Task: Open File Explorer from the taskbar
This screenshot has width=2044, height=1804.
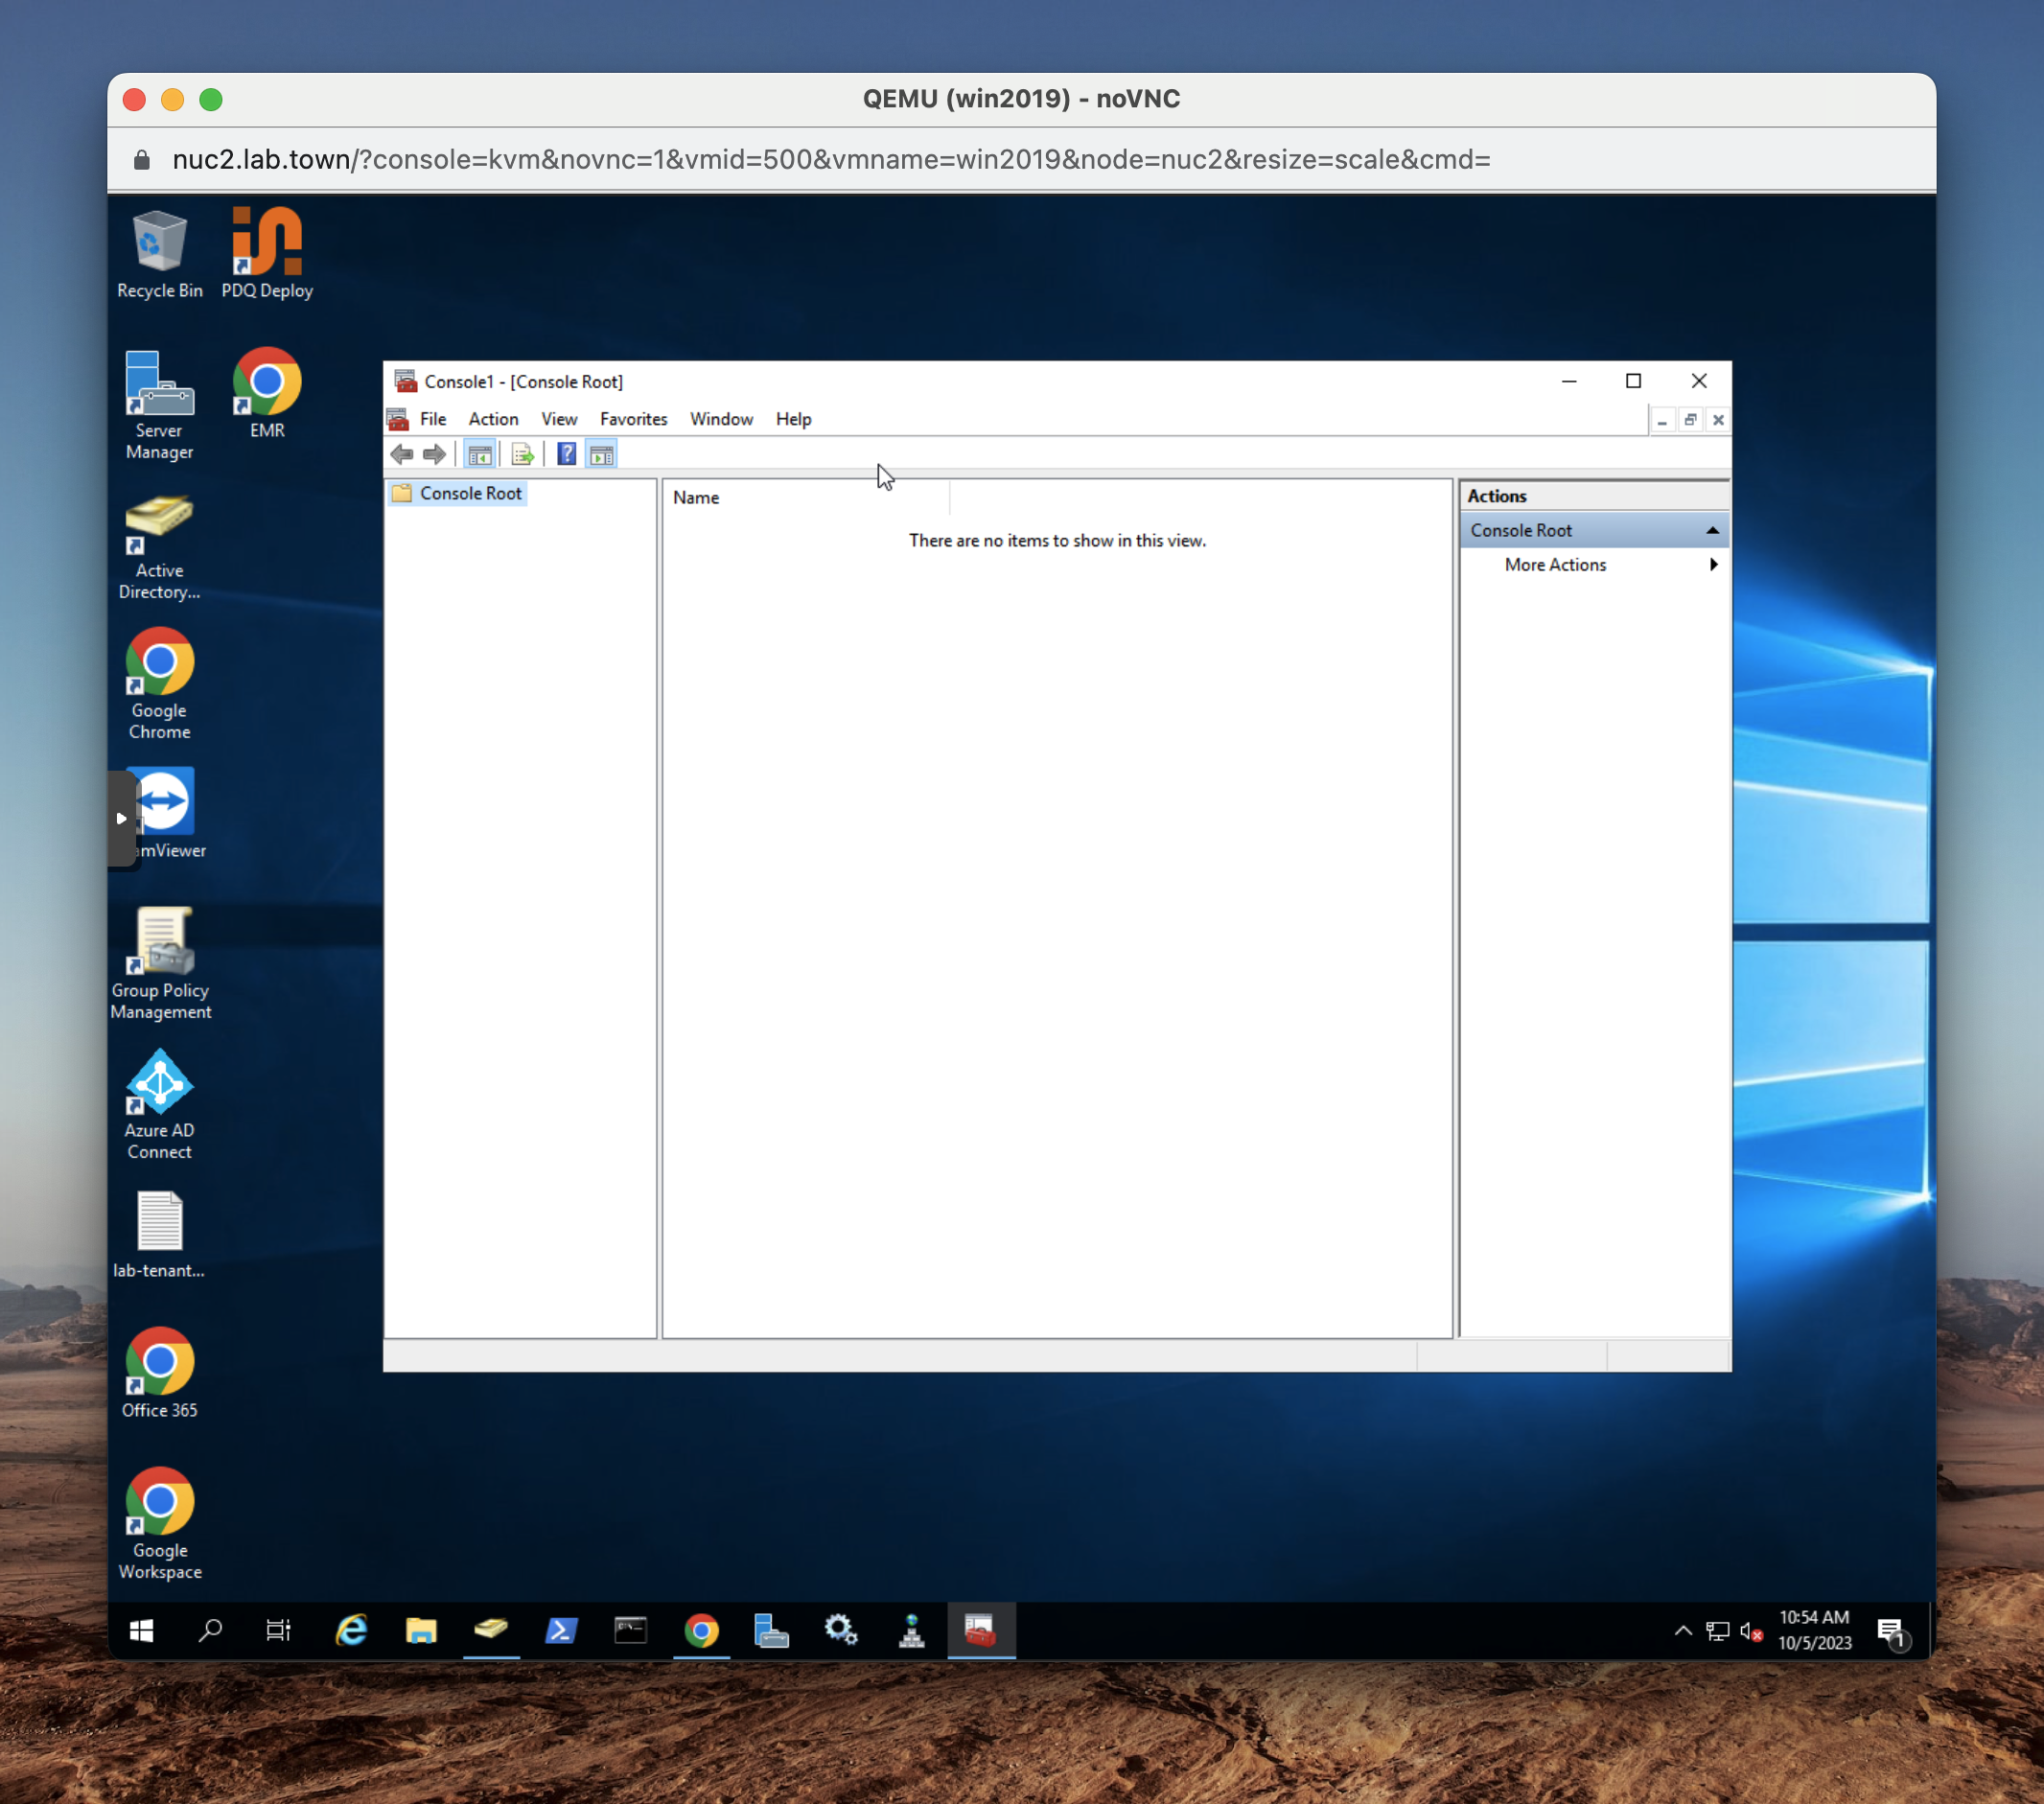Action: [x=421, y=1631]
